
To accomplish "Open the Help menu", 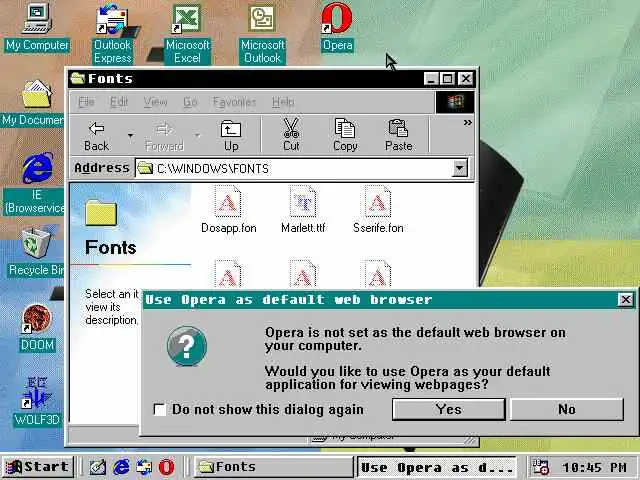I will coord(283,102).
